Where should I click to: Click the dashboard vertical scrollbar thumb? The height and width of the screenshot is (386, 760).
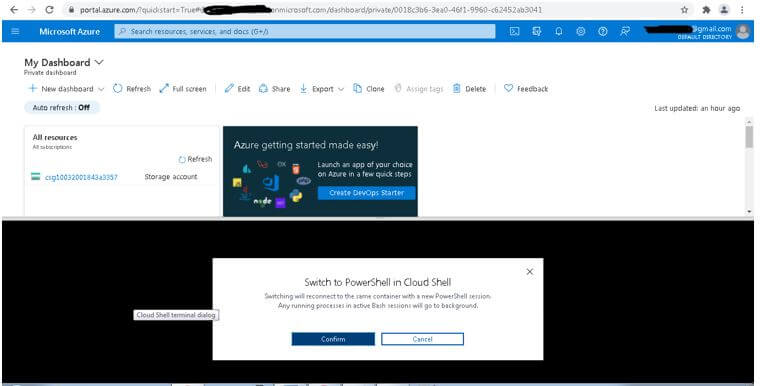coord(749,137)
